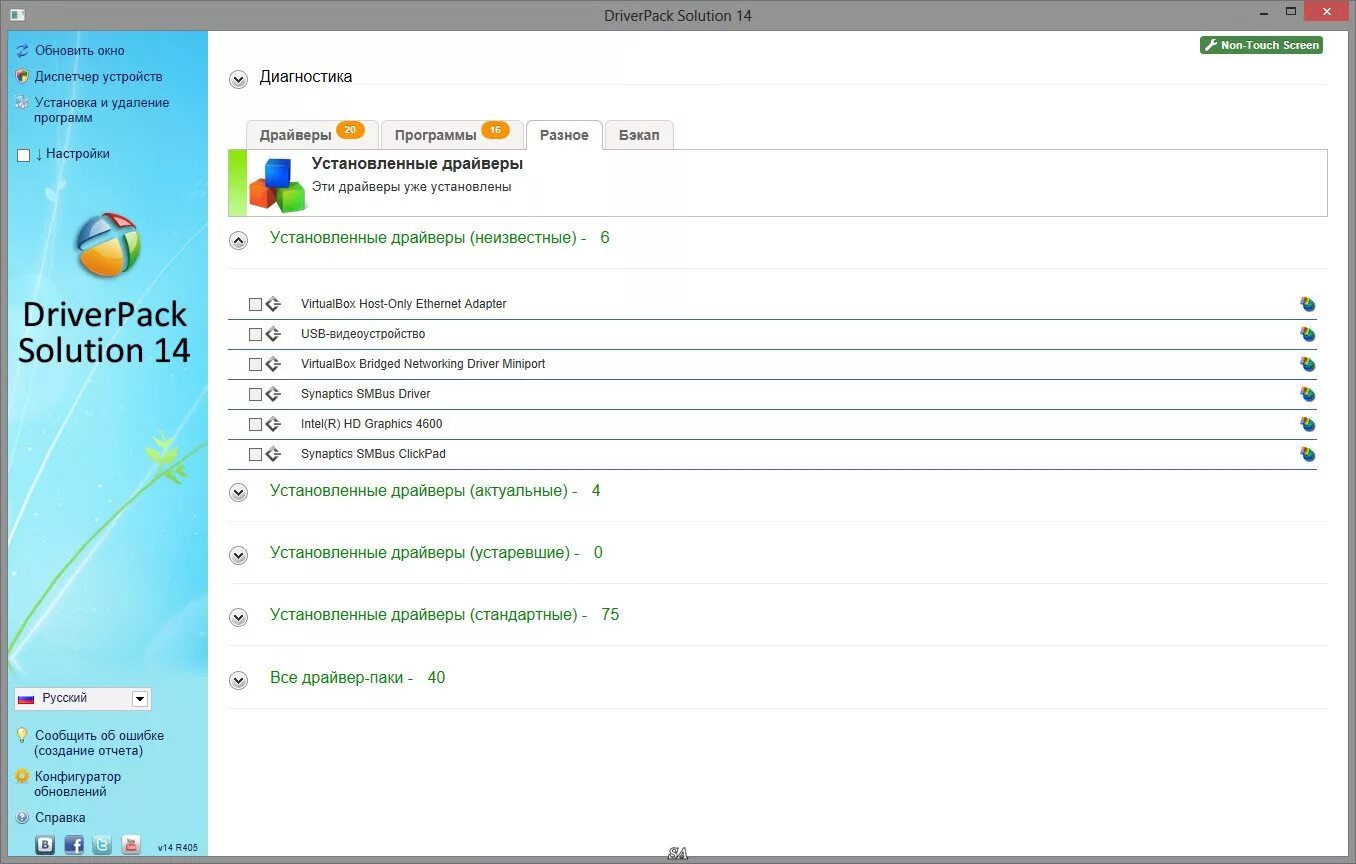
Task: Switch to the Программы tab
Action: click(x=452, y=135)
